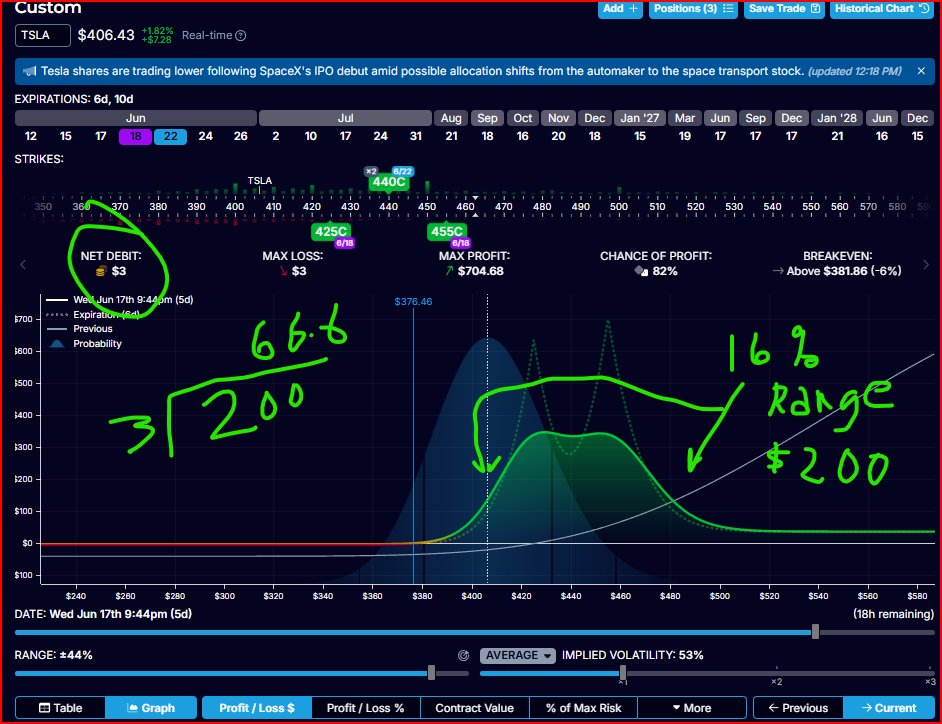This screenshot has height=724, width=942.
Task: Click the $704.68 max profit value
Action: 481,272
